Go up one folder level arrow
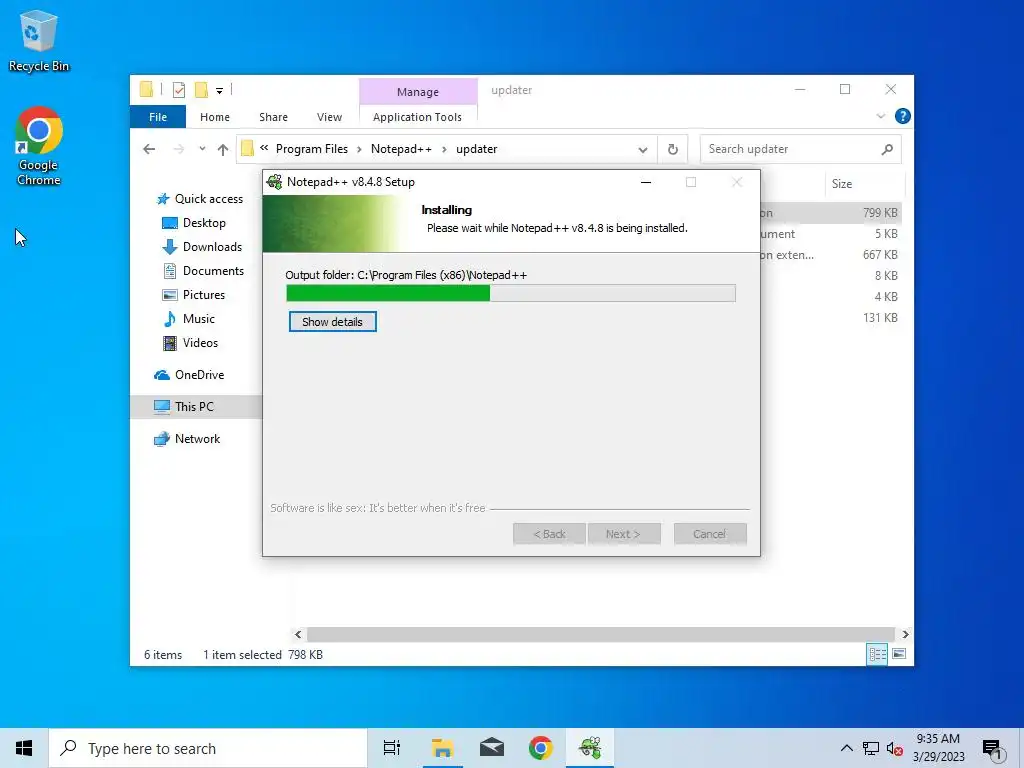 click(x=223, y=150)
